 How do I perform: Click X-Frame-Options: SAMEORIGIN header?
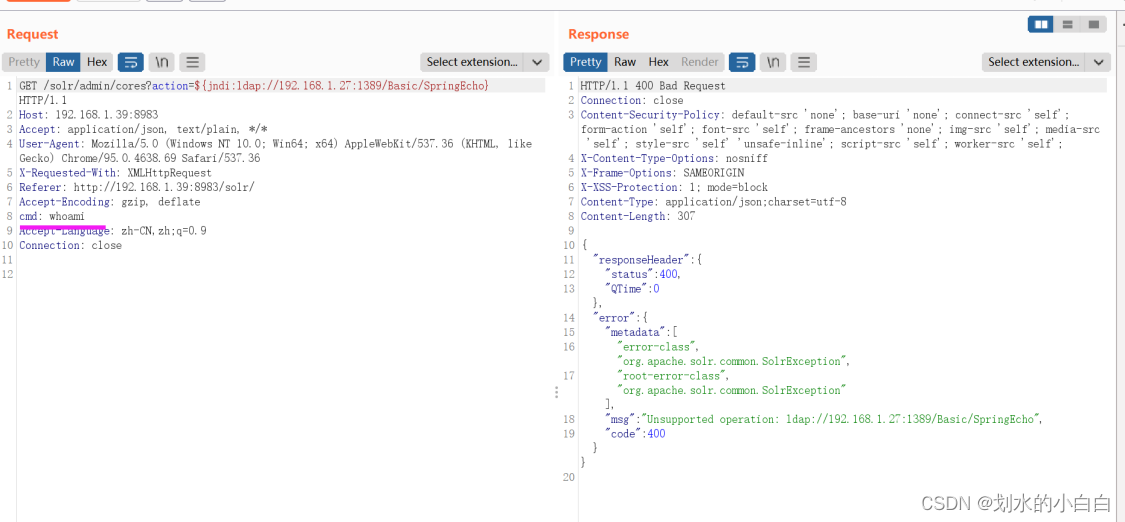click(x=662, y=173)
